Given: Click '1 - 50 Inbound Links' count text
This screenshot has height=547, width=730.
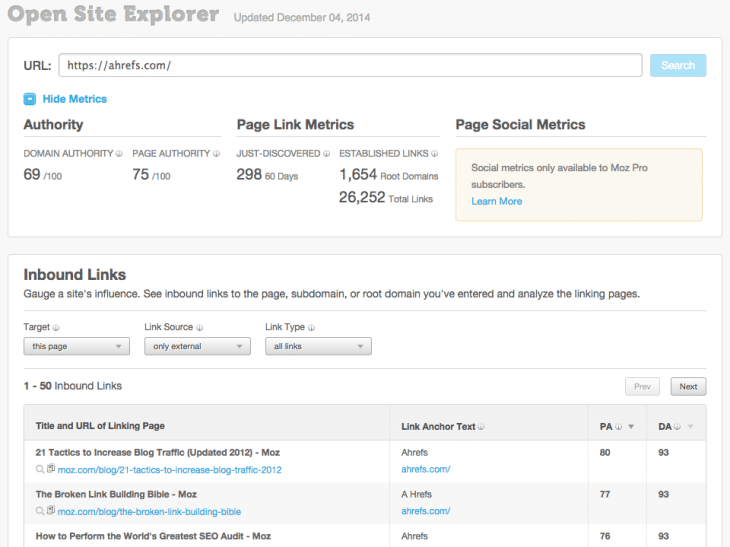Looking at the screenshot, I should click(73, 386).
